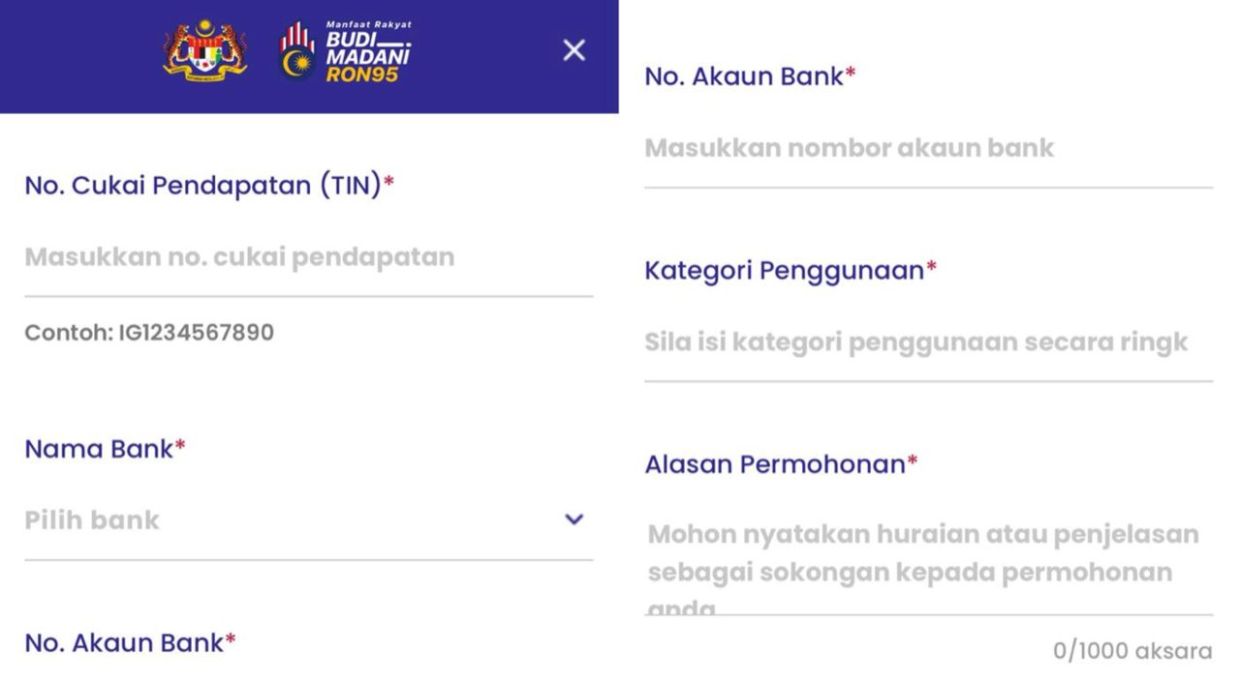The image size is (1240, 683).
Task: Click the 'Alasan Permohonan' label
Action: [775, 464]
